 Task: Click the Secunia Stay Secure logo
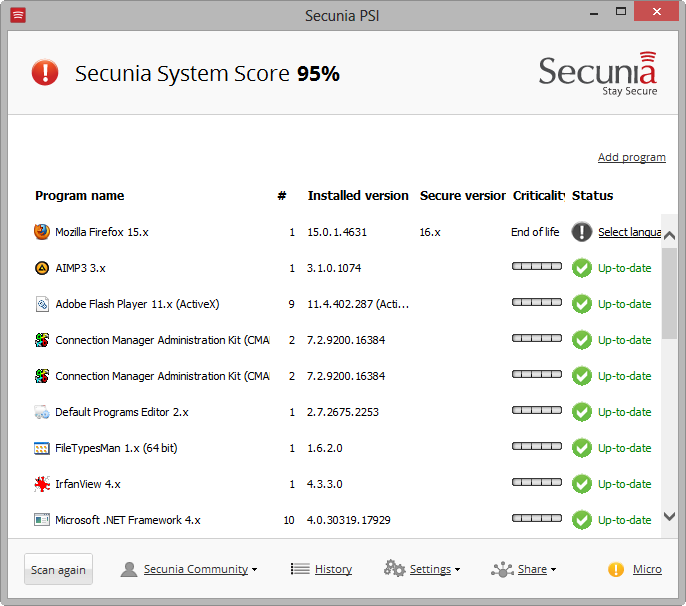pos(598,74)
